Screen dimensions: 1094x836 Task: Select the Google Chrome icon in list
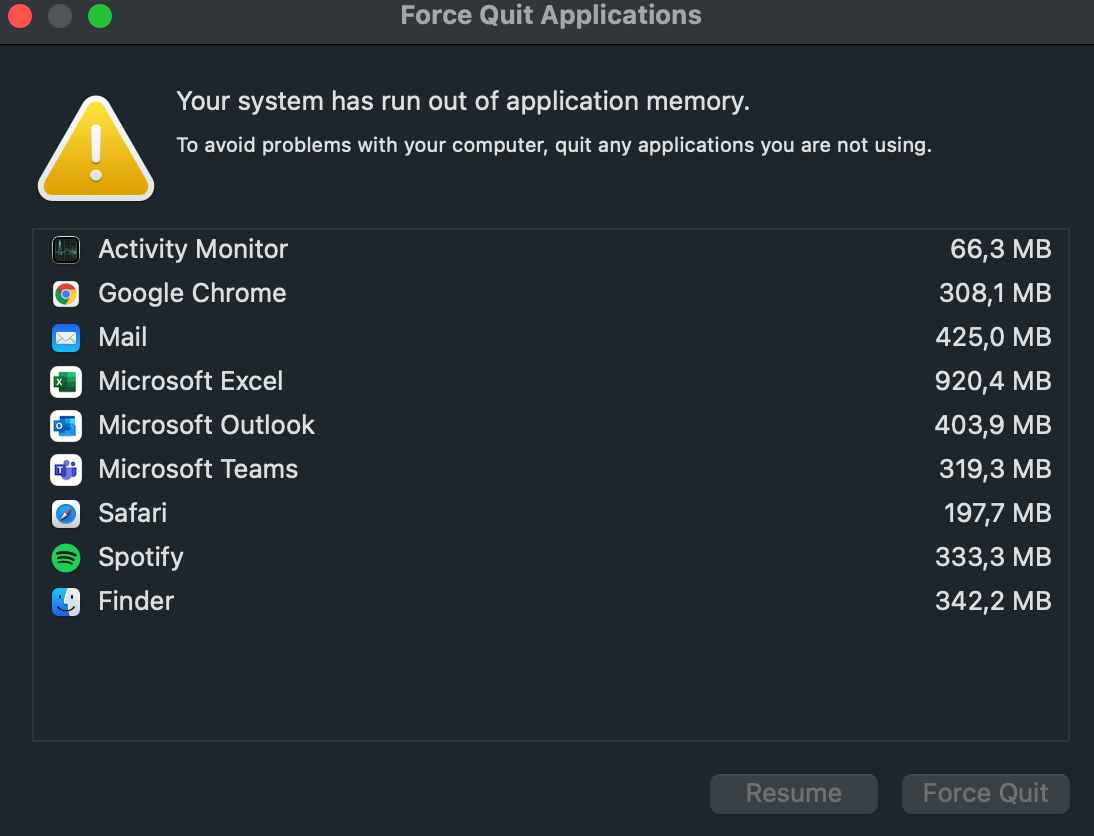(x=66, y=294)
